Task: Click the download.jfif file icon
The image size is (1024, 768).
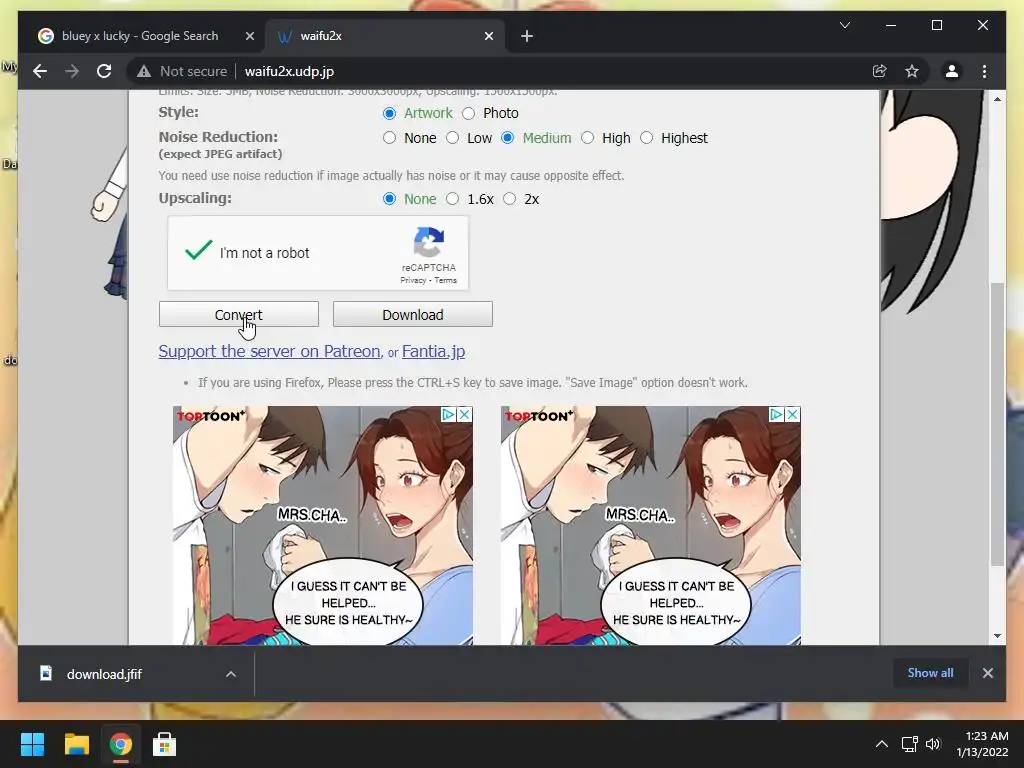Action: [x=46, y=673]
